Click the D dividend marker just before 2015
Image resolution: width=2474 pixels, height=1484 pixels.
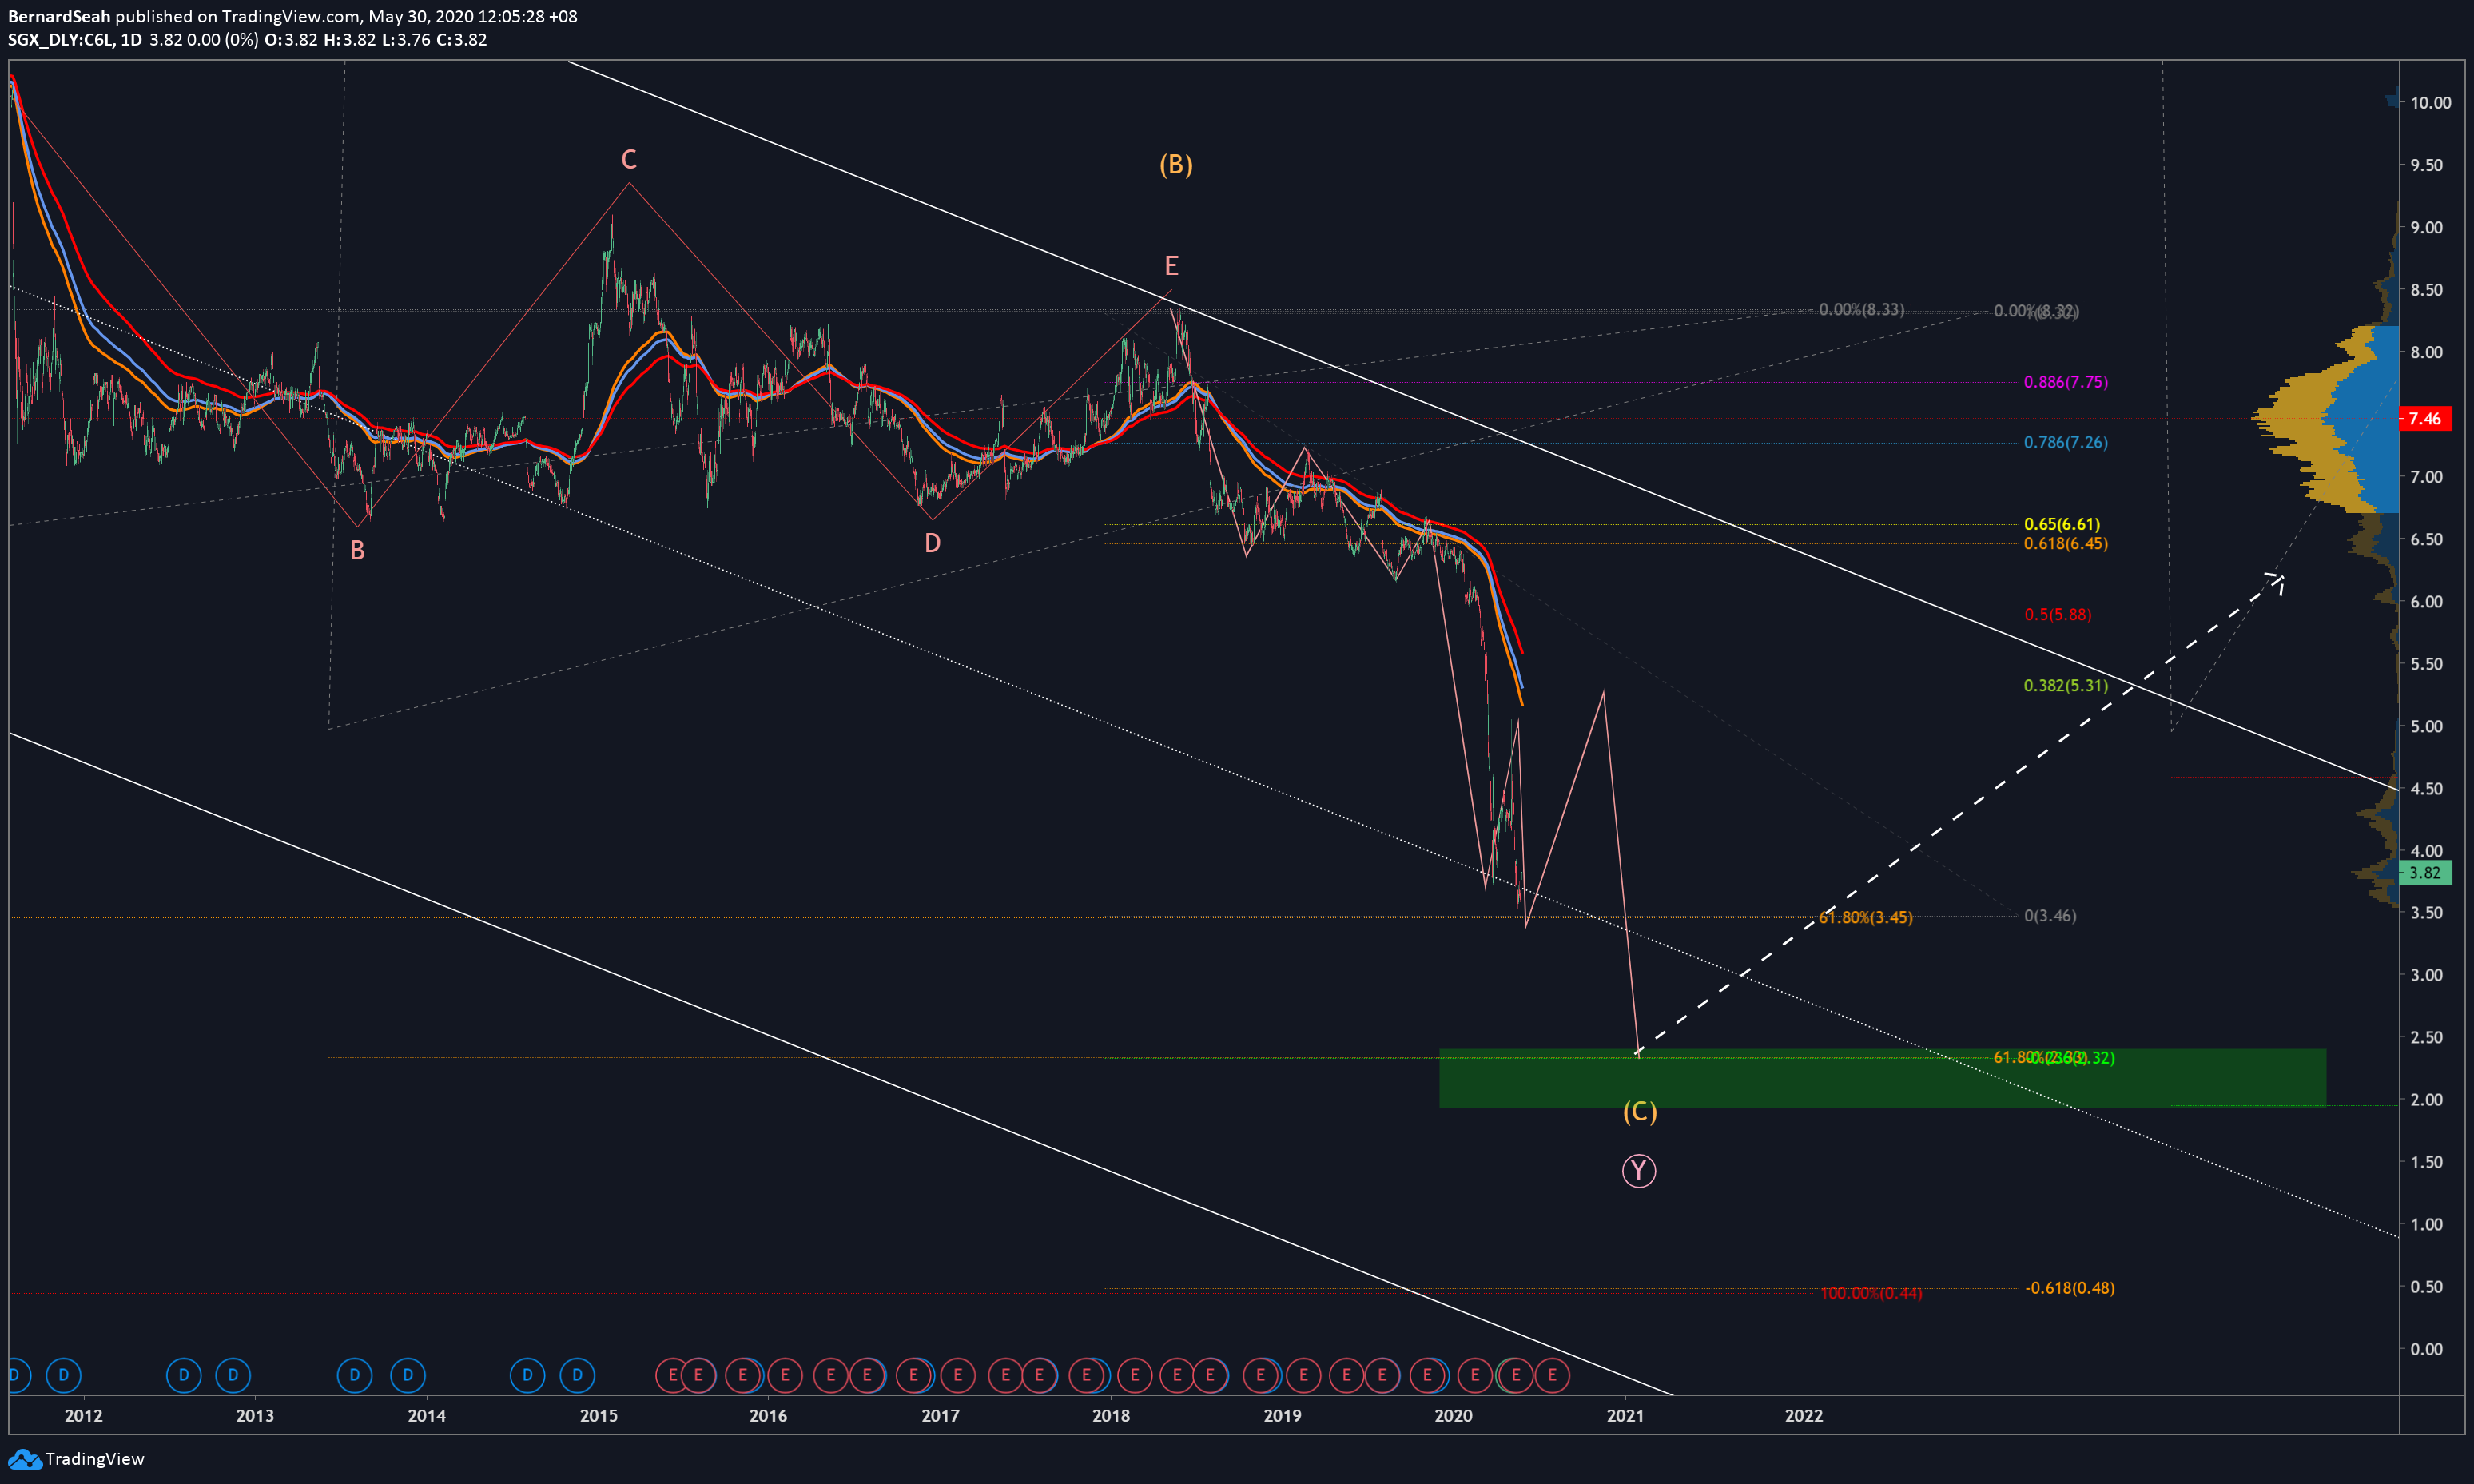click(x=577, y=1375)
